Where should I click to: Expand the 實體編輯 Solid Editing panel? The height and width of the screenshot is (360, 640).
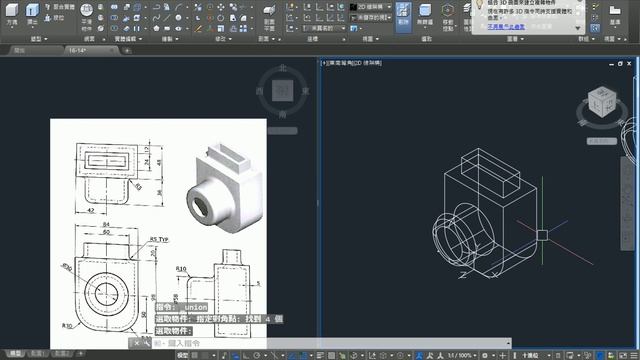point(128,39)
